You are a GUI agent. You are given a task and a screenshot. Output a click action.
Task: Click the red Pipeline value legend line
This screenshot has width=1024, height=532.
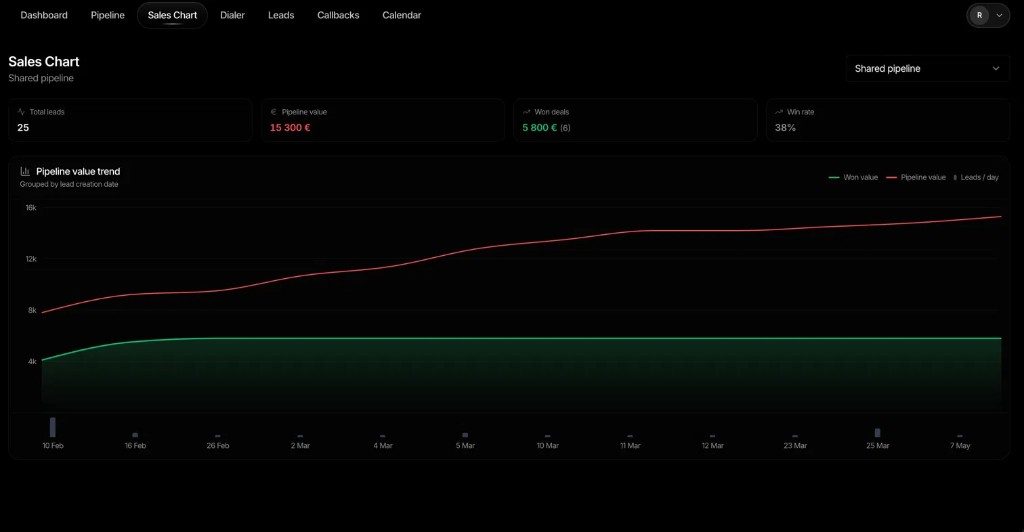891,178
